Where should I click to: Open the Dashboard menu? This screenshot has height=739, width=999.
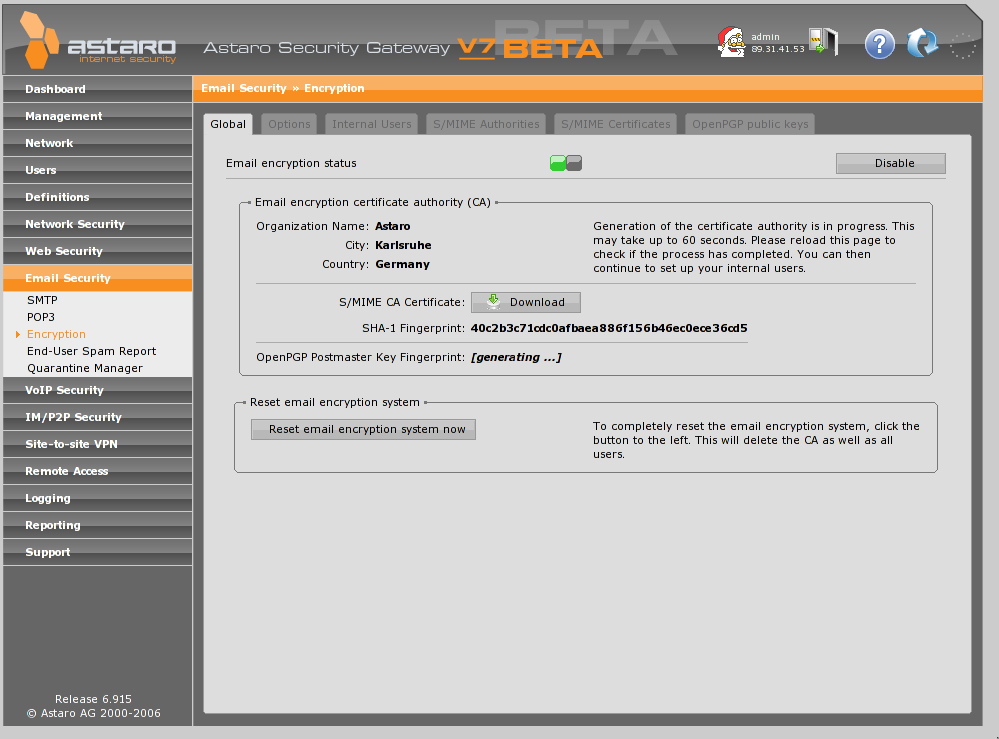tap(97, 89)
